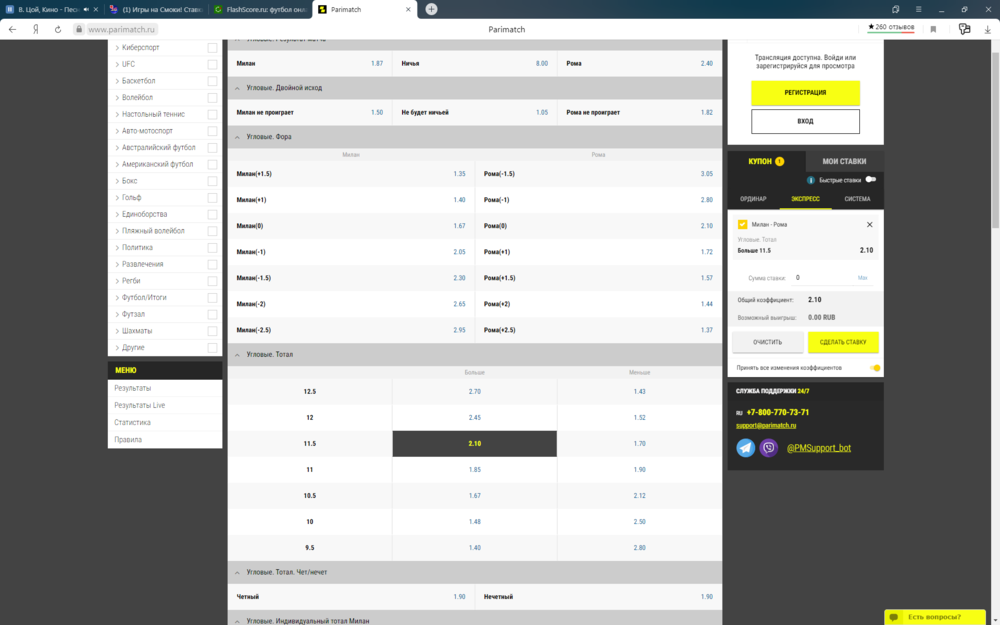The height and width of the screenshot is (625, 1000).
Task: Collapse the Угловые. Тотал. Чет/нечет section
Action: (237, 573)
